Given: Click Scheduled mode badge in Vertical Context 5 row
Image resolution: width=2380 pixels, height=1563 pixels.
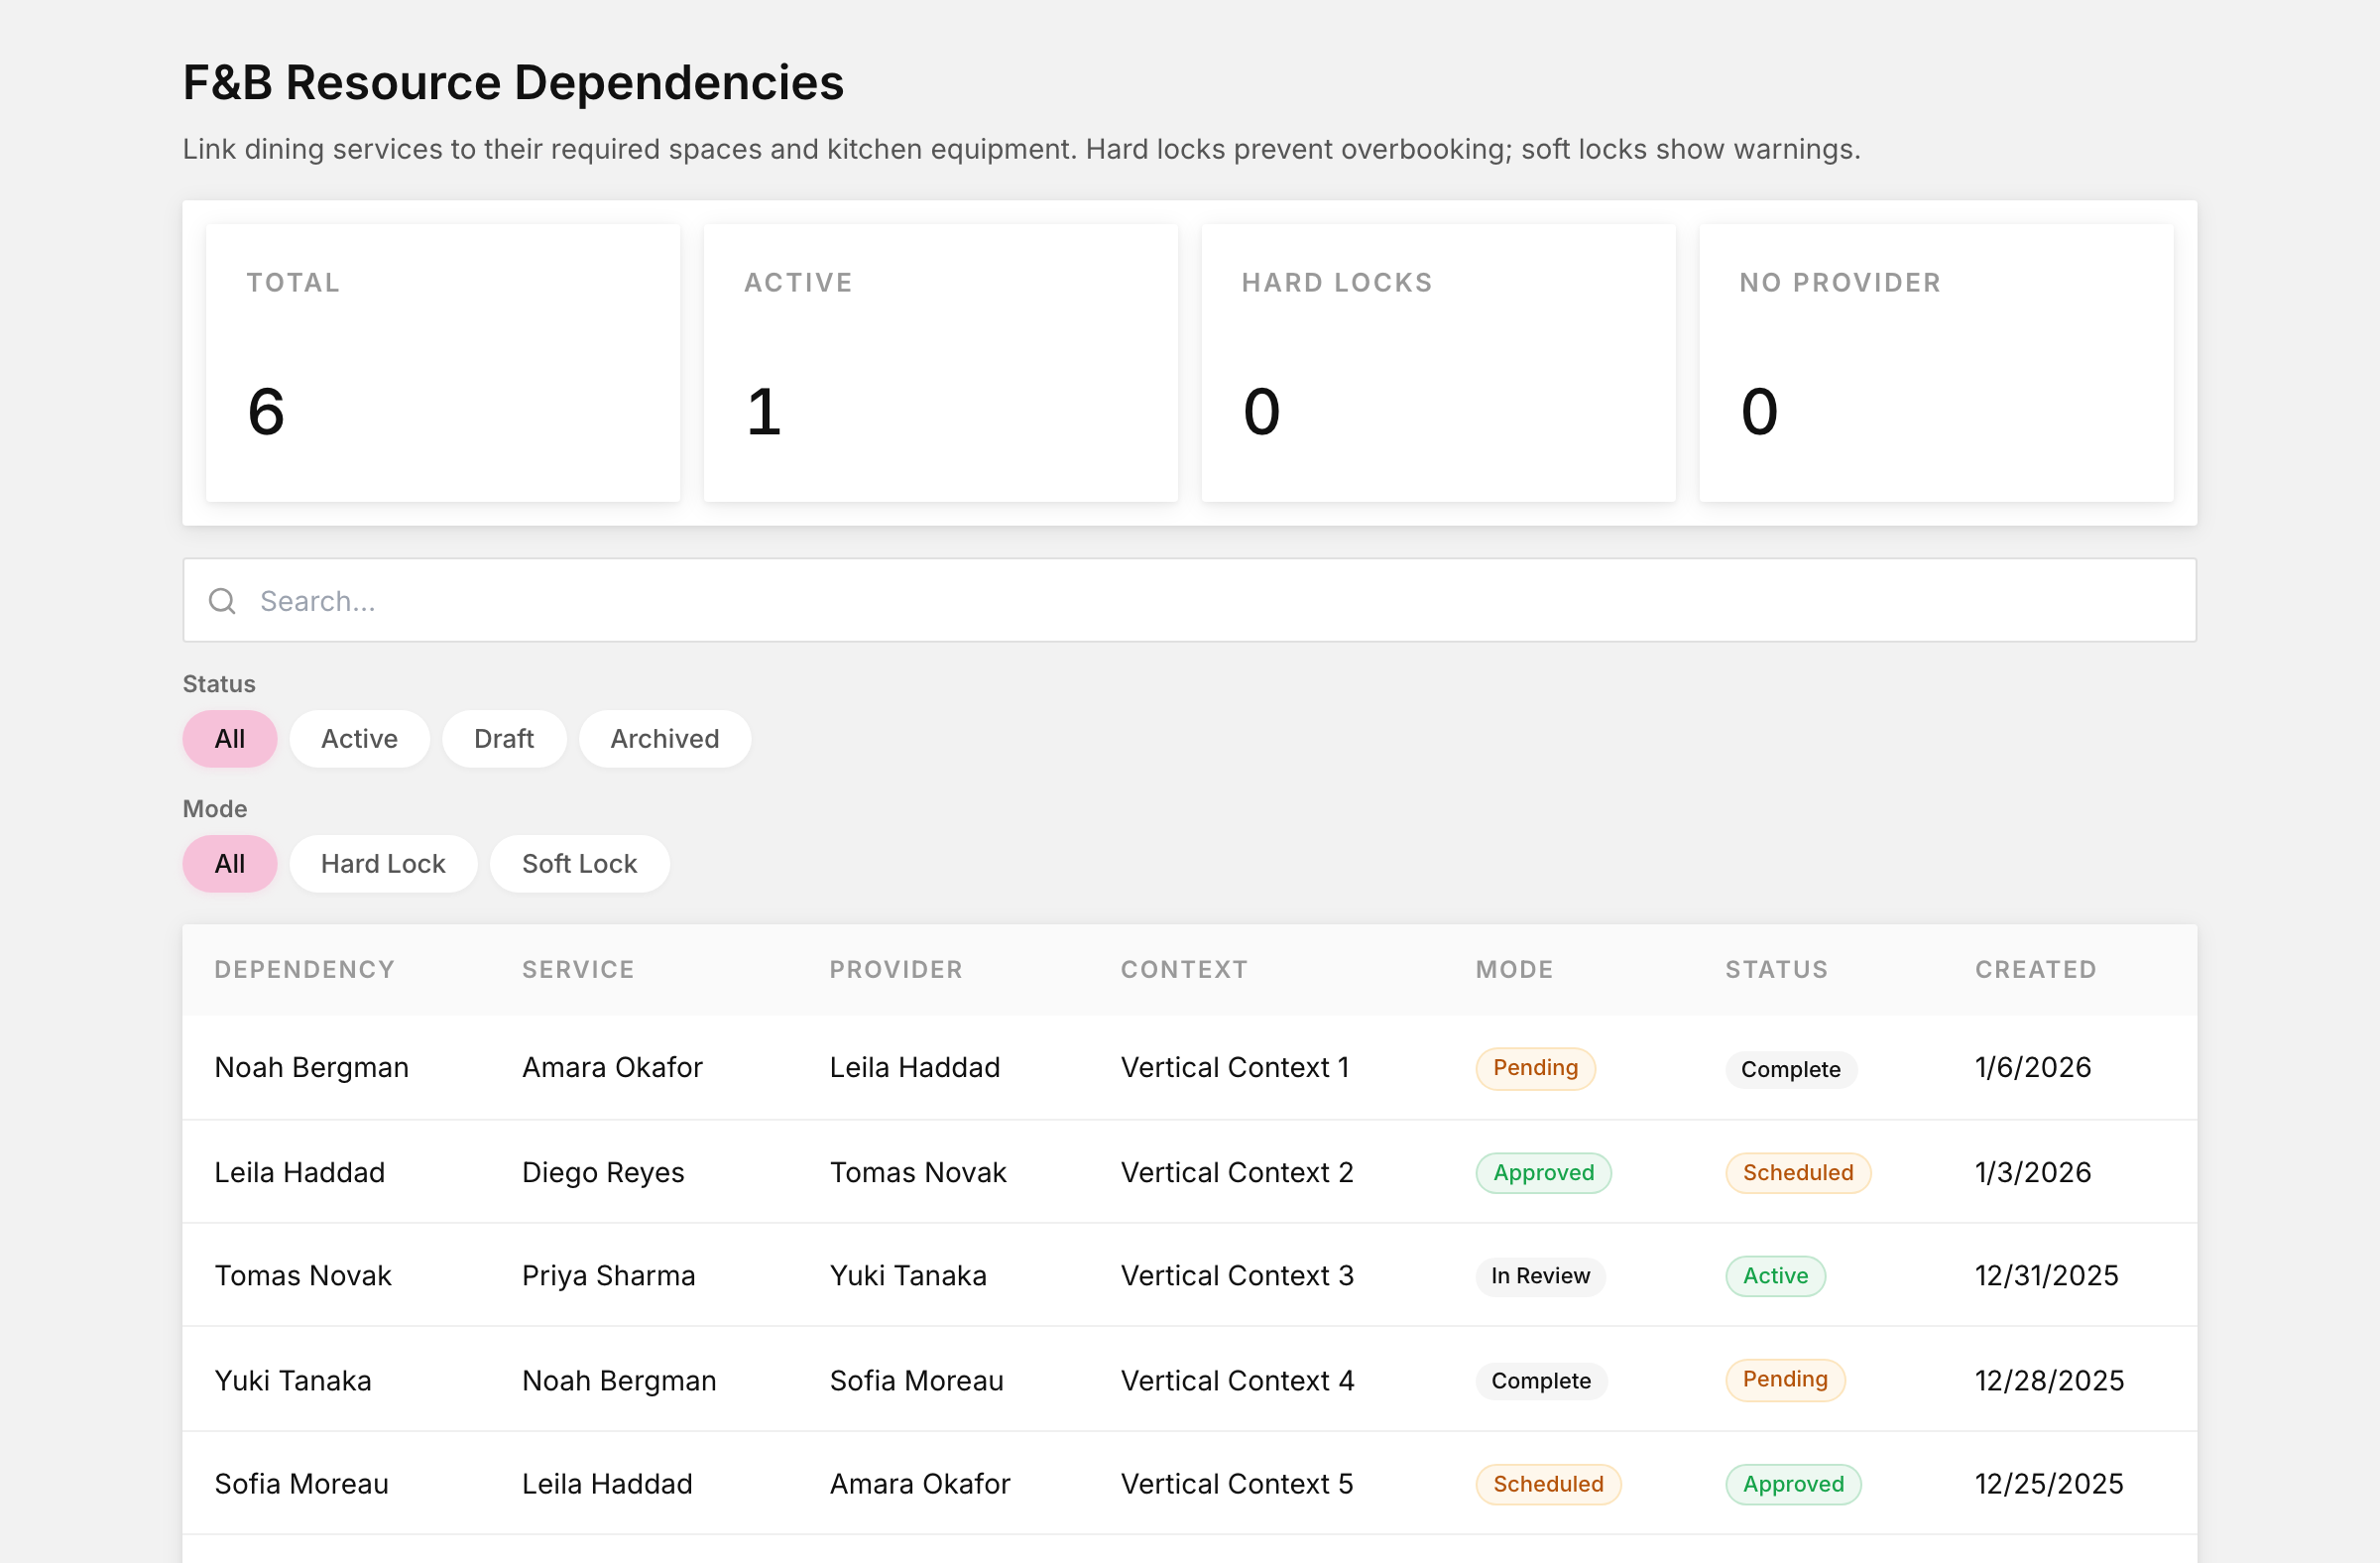Looking at the screenshot, I should click(1548, 1485).
